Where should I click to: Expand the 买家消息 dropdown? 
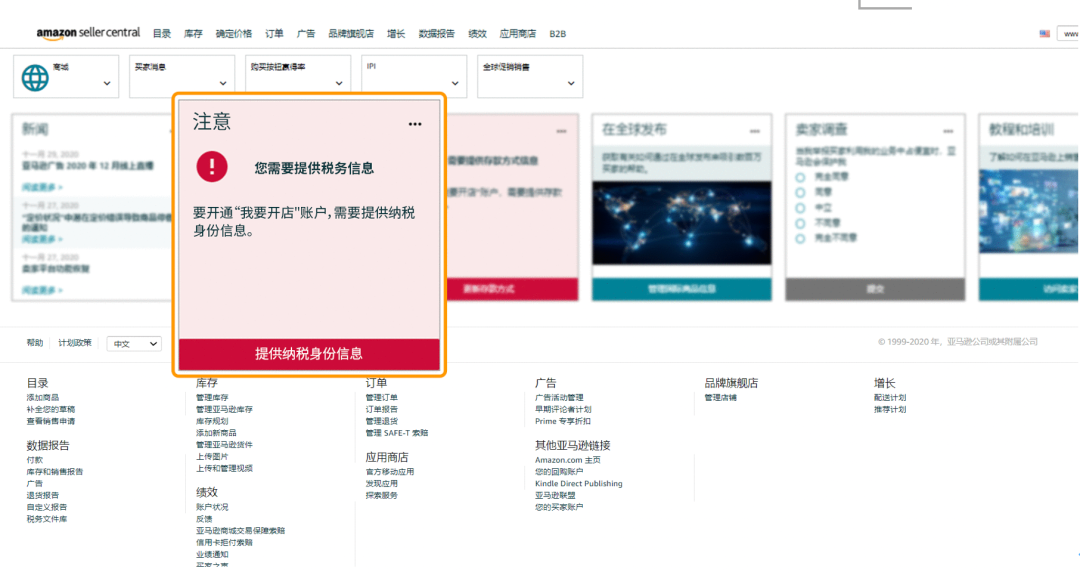(181, 76)
